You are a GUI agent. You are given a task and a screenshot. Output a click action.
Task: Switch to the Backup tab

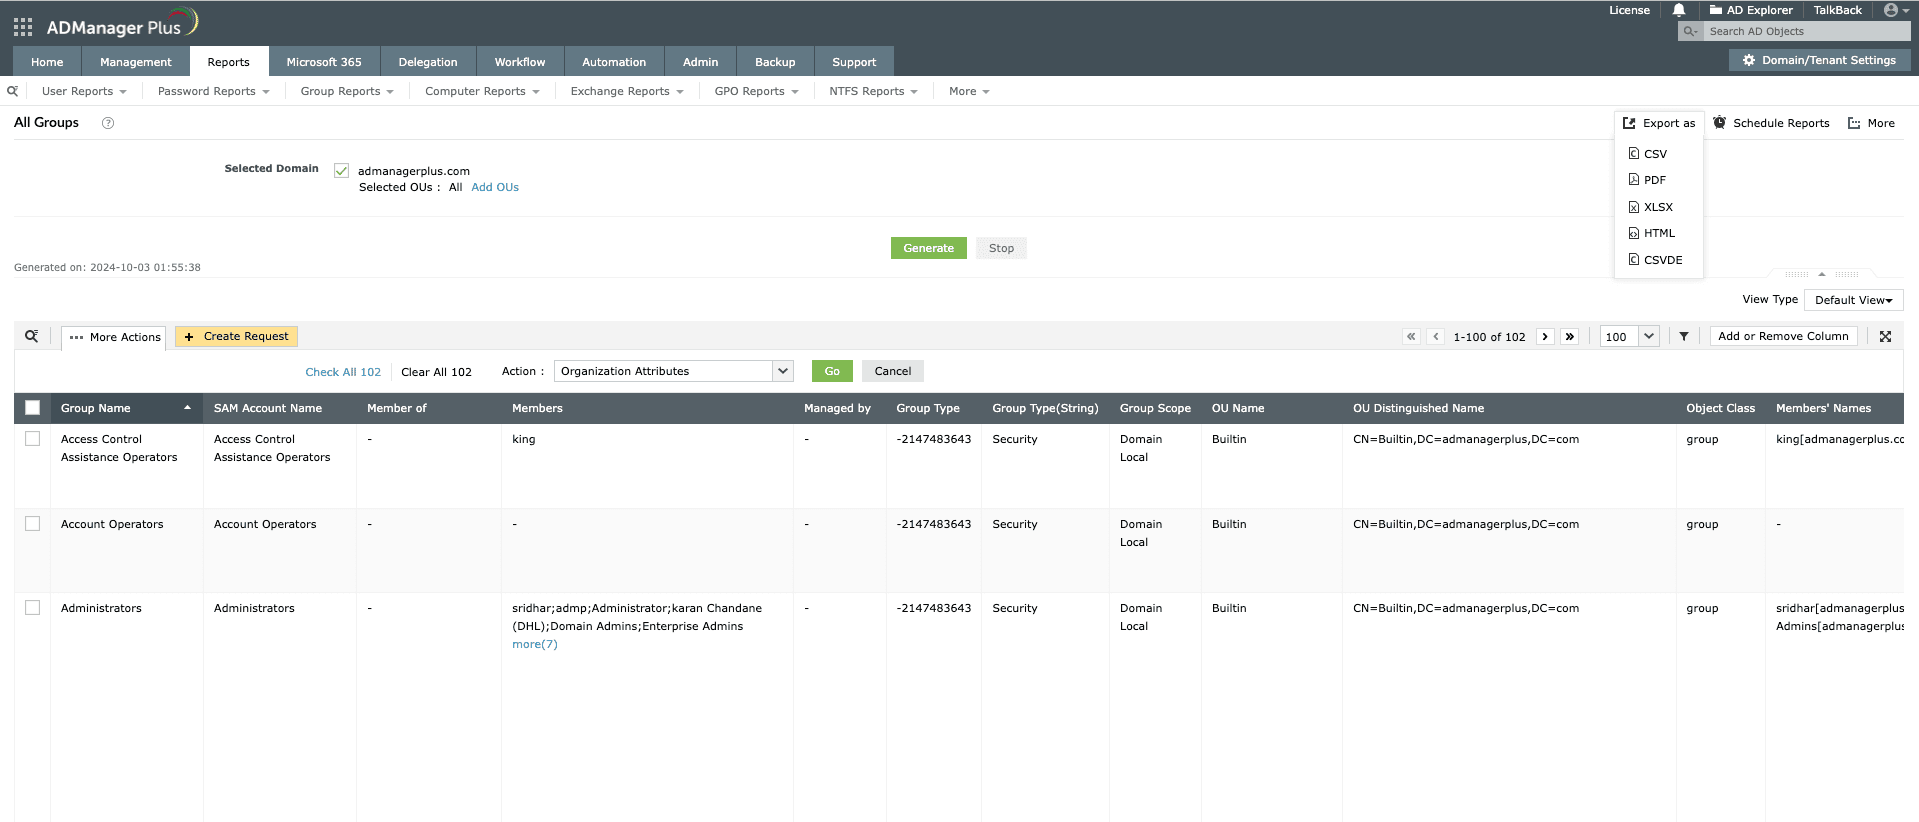pyautogui.click(x=775, y=62)
